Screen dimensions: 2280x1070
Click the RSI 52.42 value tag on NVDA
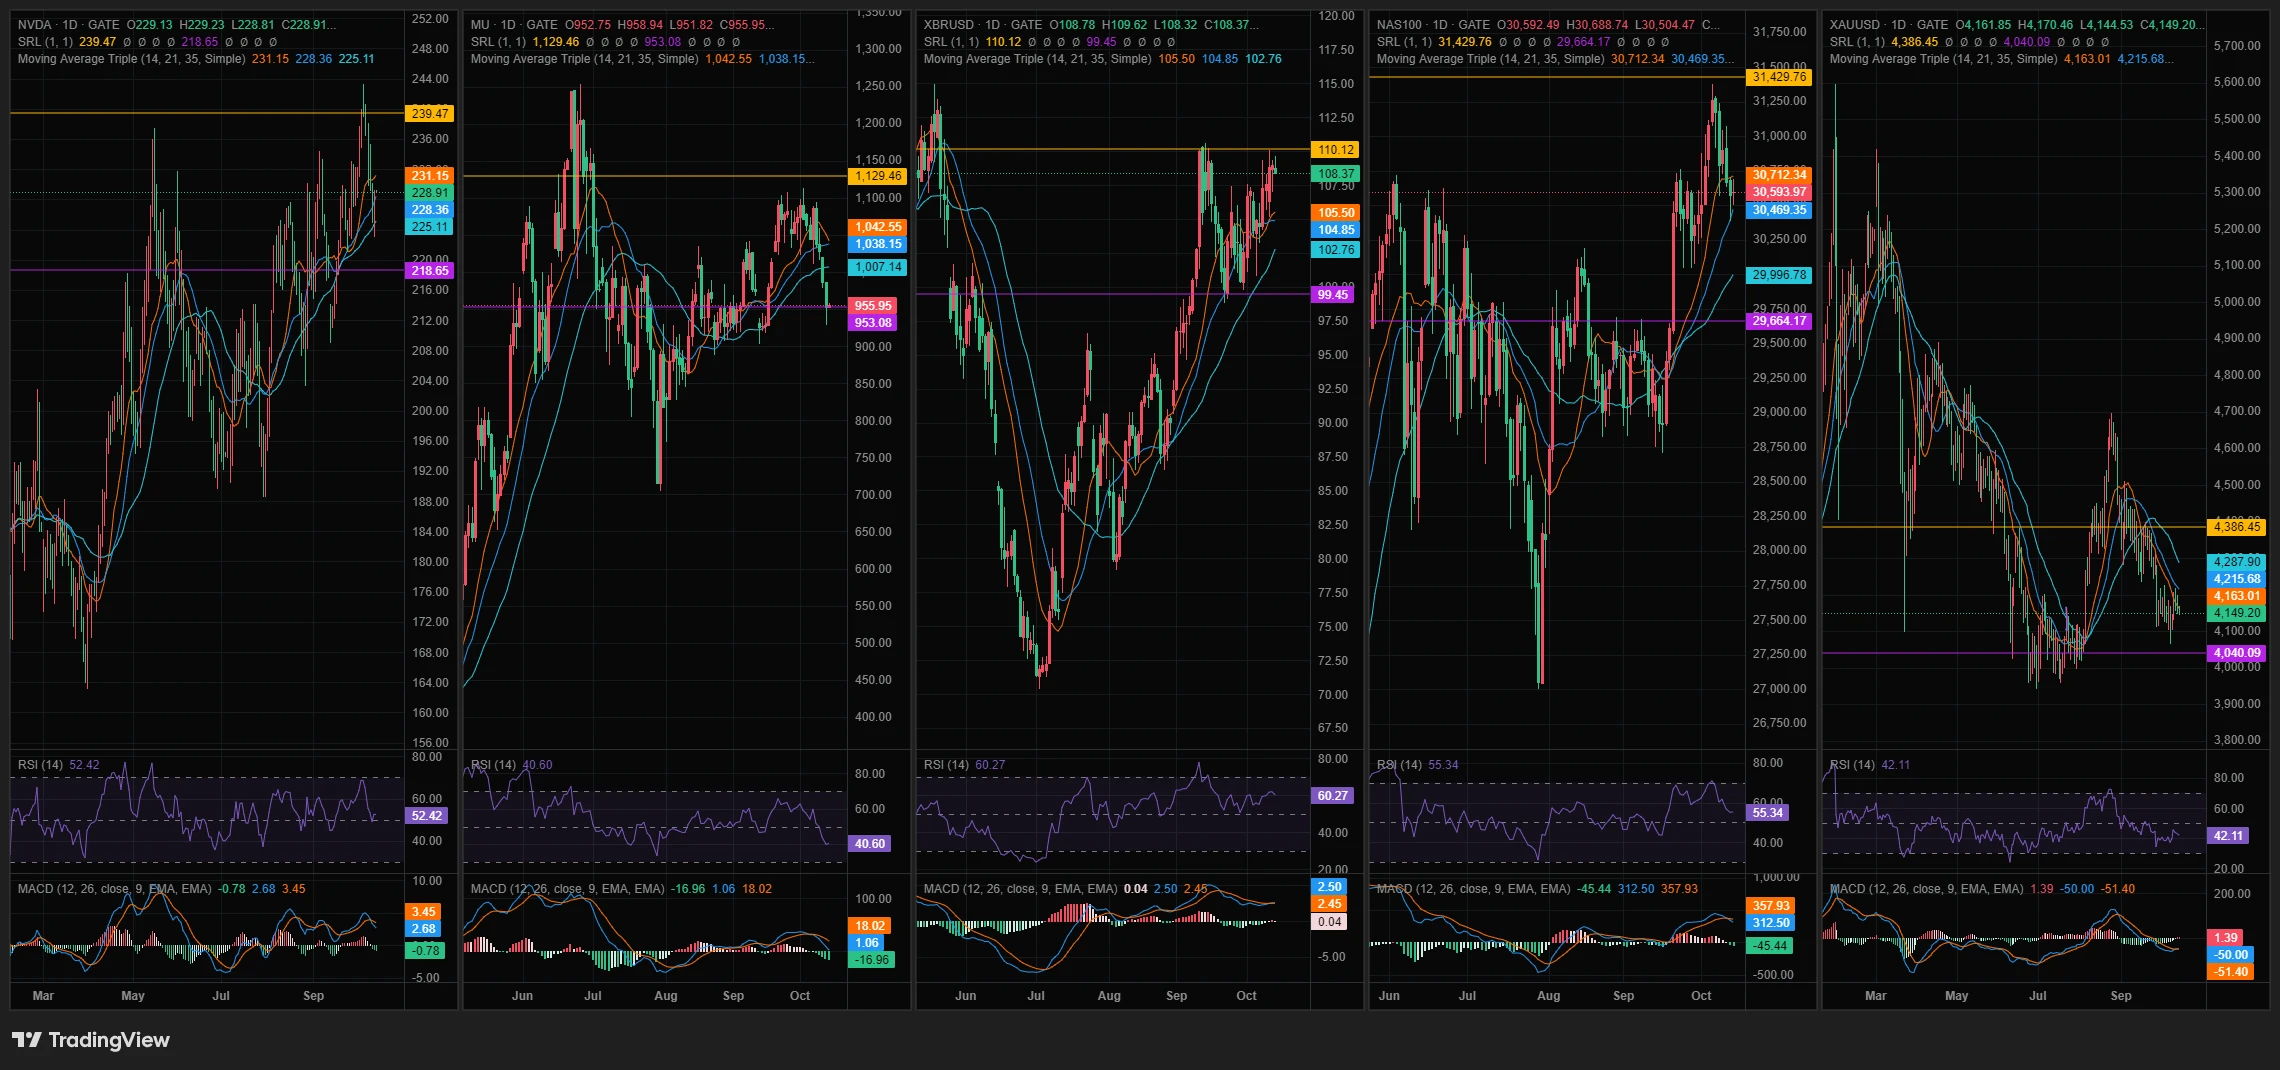click(x=427, y=816)
